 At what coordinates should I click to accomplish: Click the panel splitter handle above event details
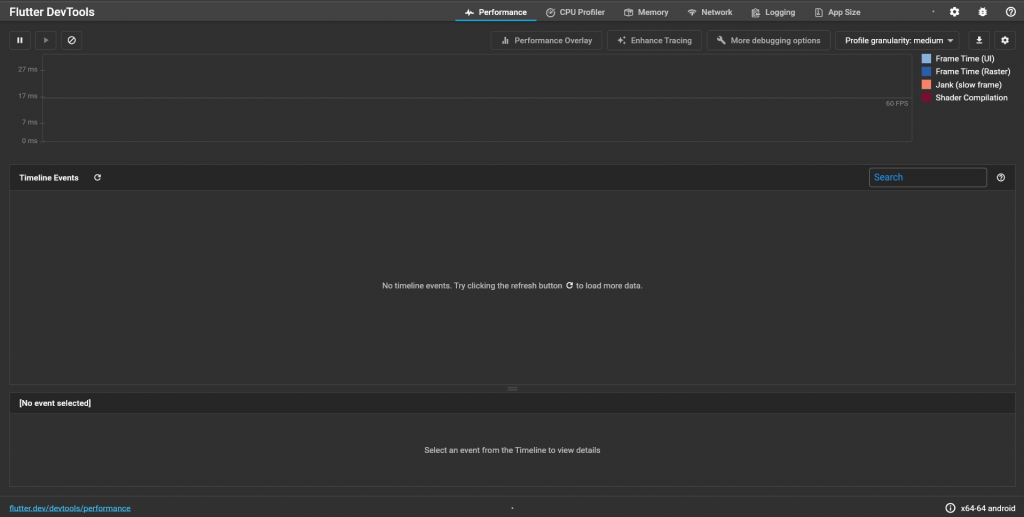point(512,389)
